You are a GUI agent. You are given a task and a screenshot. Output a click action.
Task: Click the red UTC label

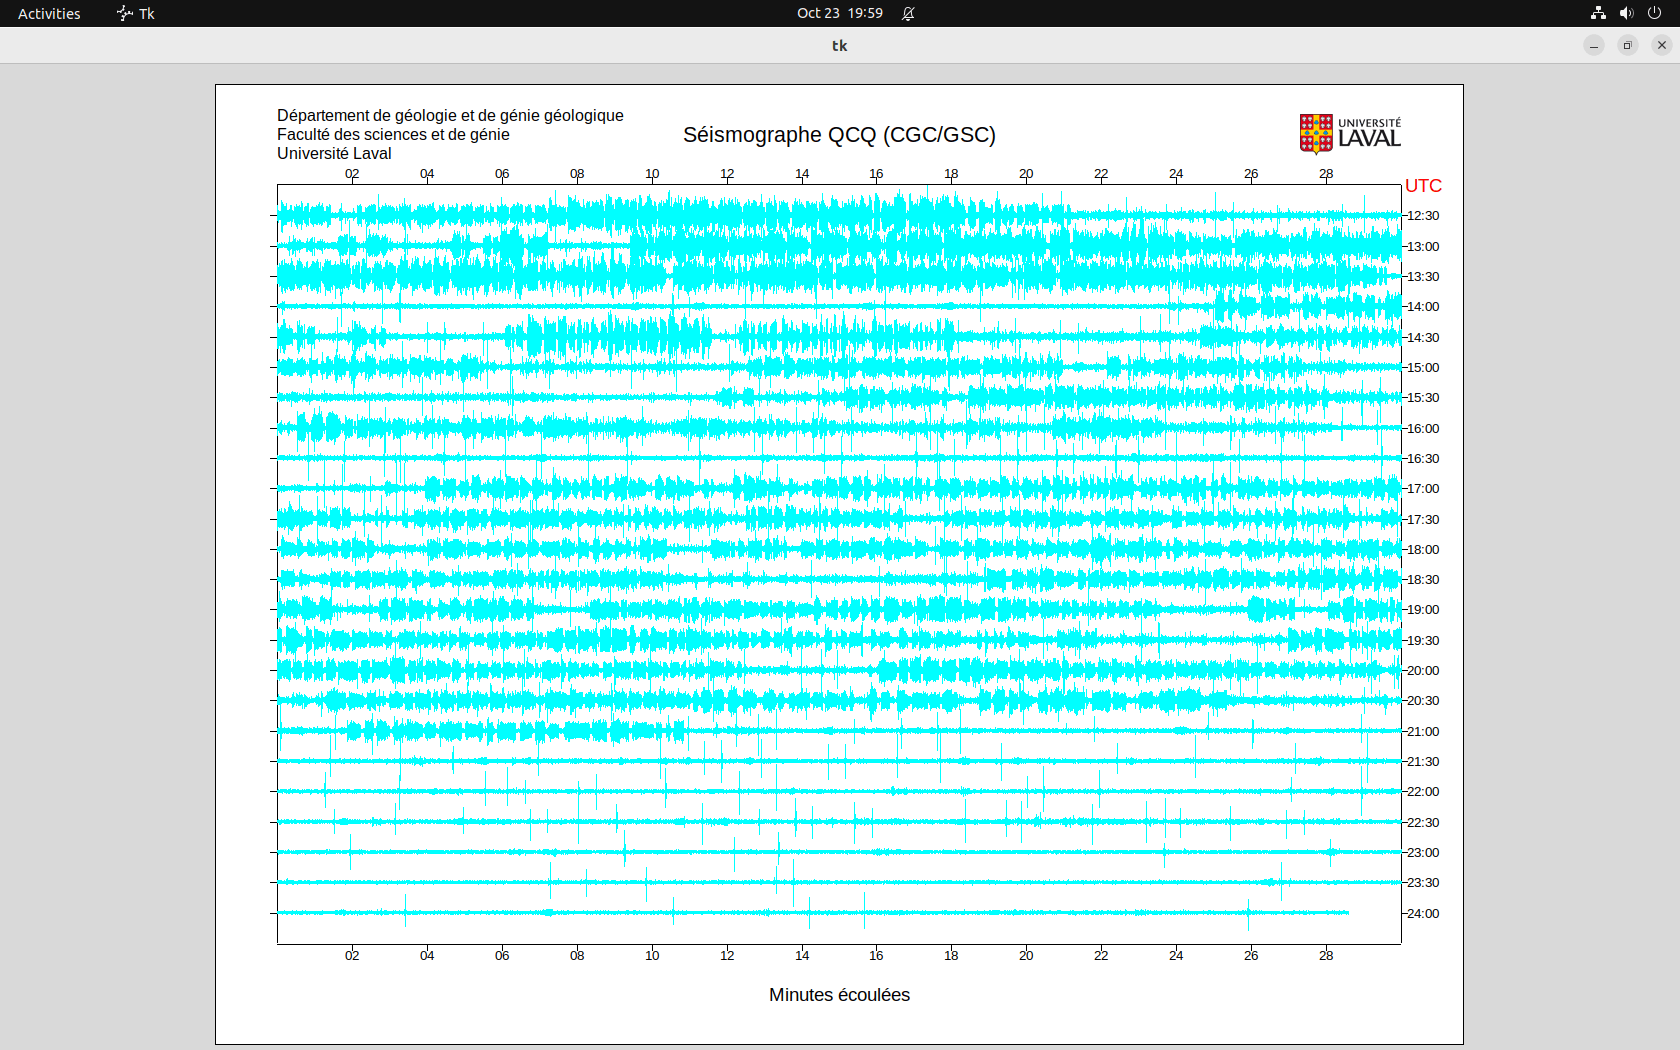1423,186
